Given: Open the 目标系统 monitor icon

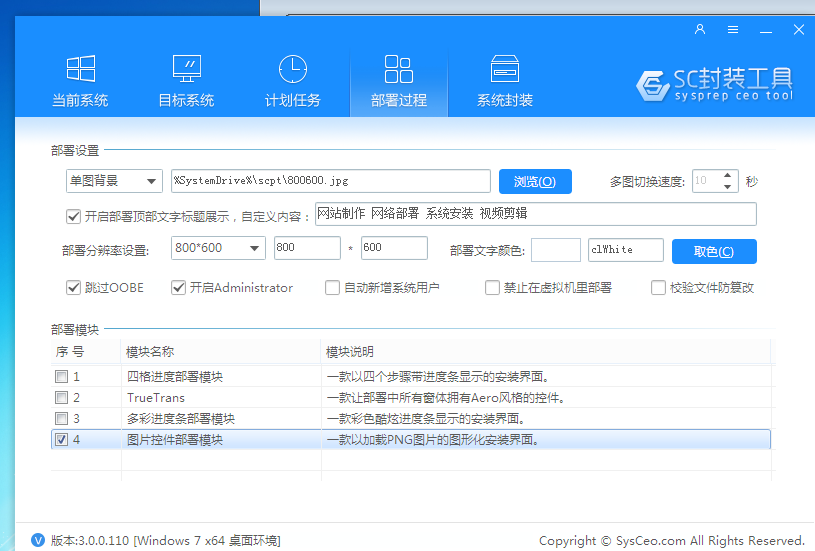Looking at the screenshot, I should coord(186,68).
